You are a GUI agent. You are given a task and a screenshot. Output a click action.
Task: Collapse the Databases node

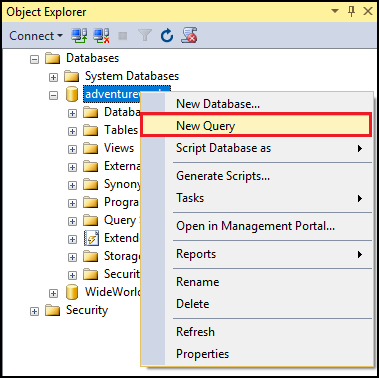(34, 59)
